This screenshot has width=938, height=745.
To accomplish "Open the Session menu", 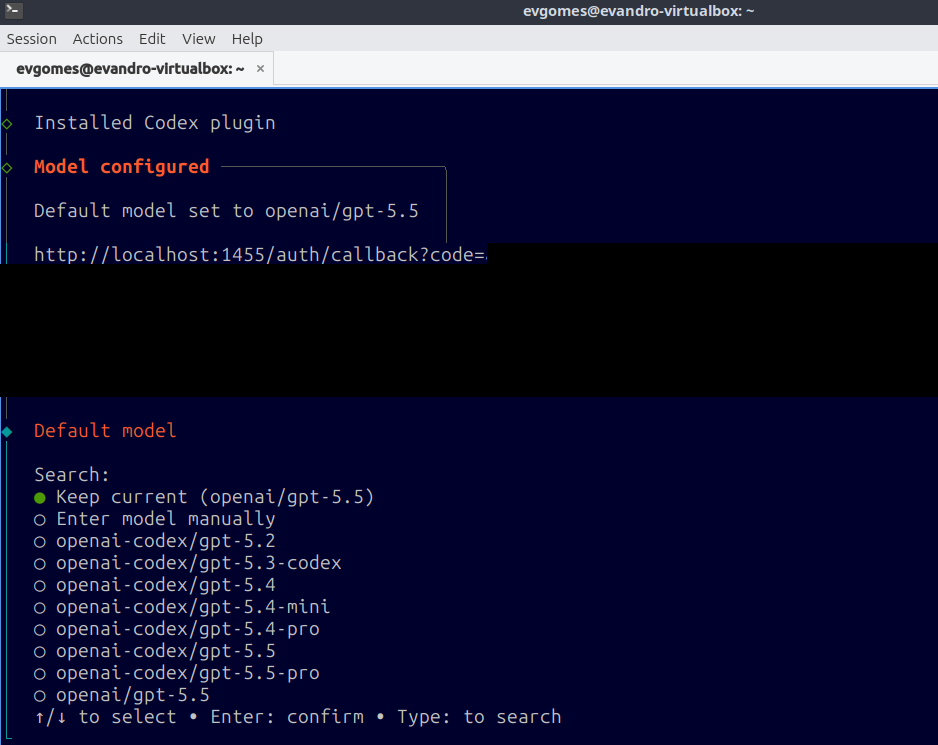I will click(x=31, y=39).
